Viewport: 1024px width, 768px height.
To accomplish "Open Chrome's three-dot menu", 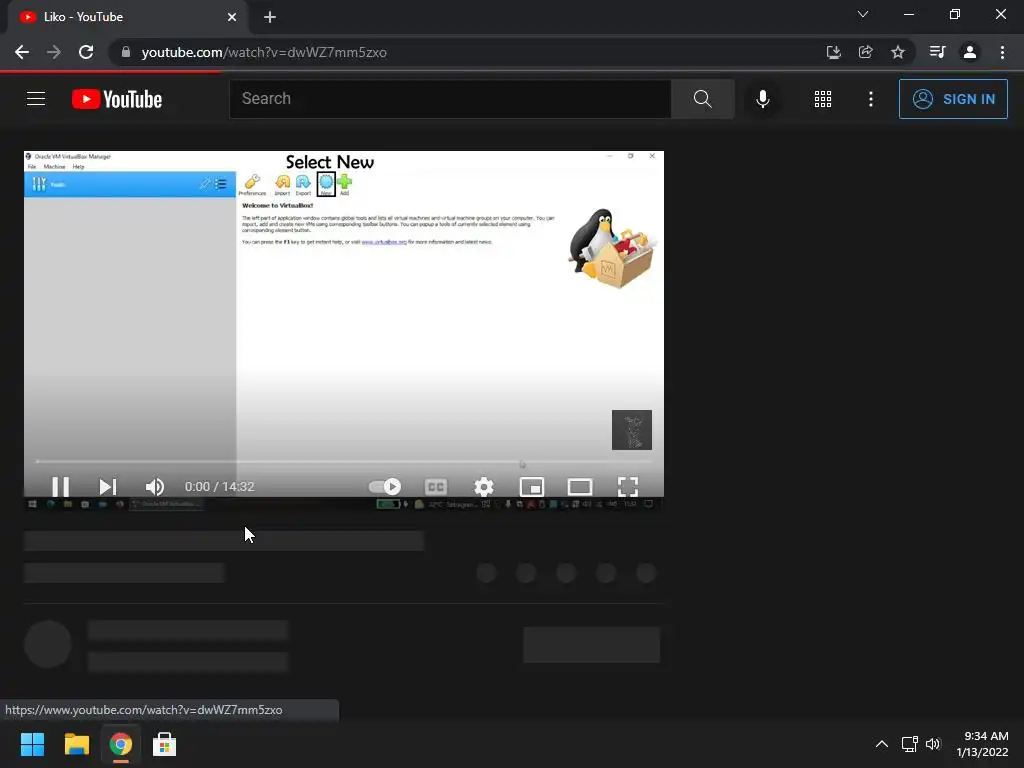I will [1002, 52].
